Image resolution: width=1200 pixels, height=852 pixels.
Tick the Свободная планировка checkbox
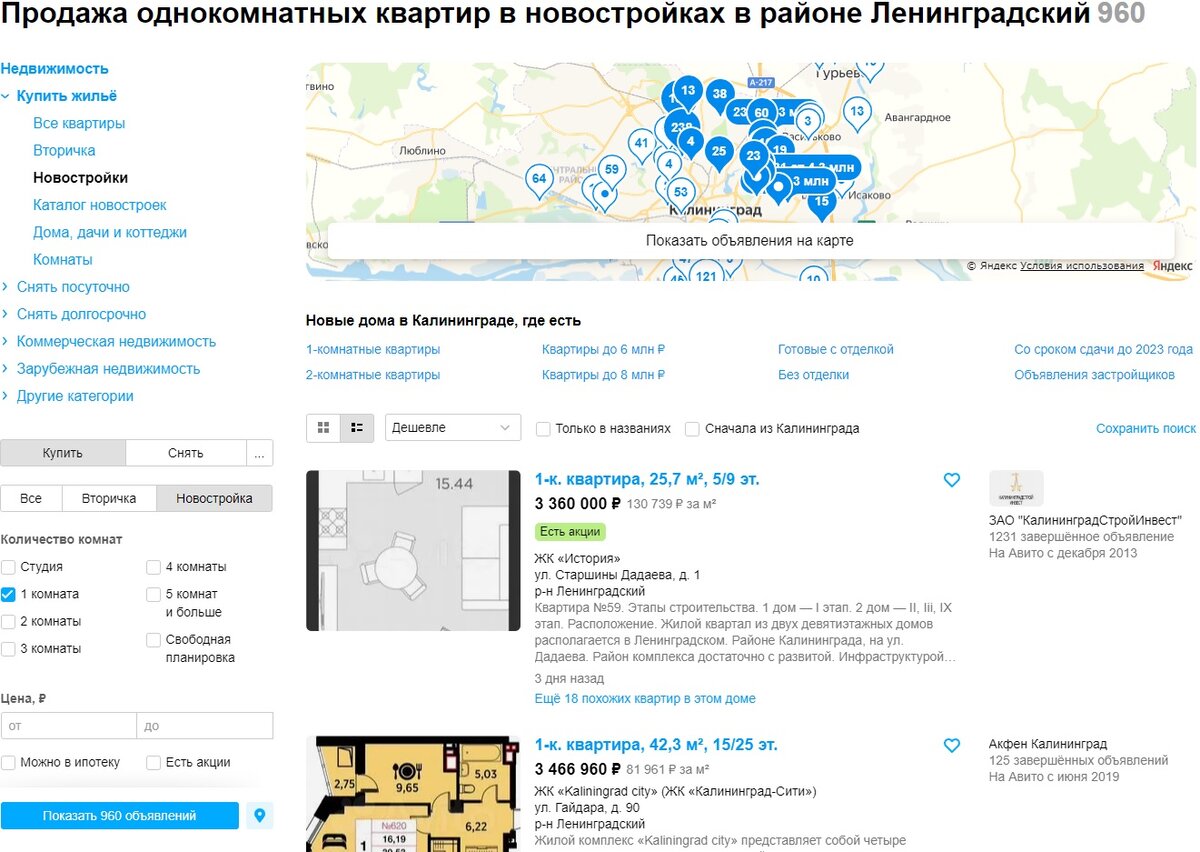click(153, 640)
